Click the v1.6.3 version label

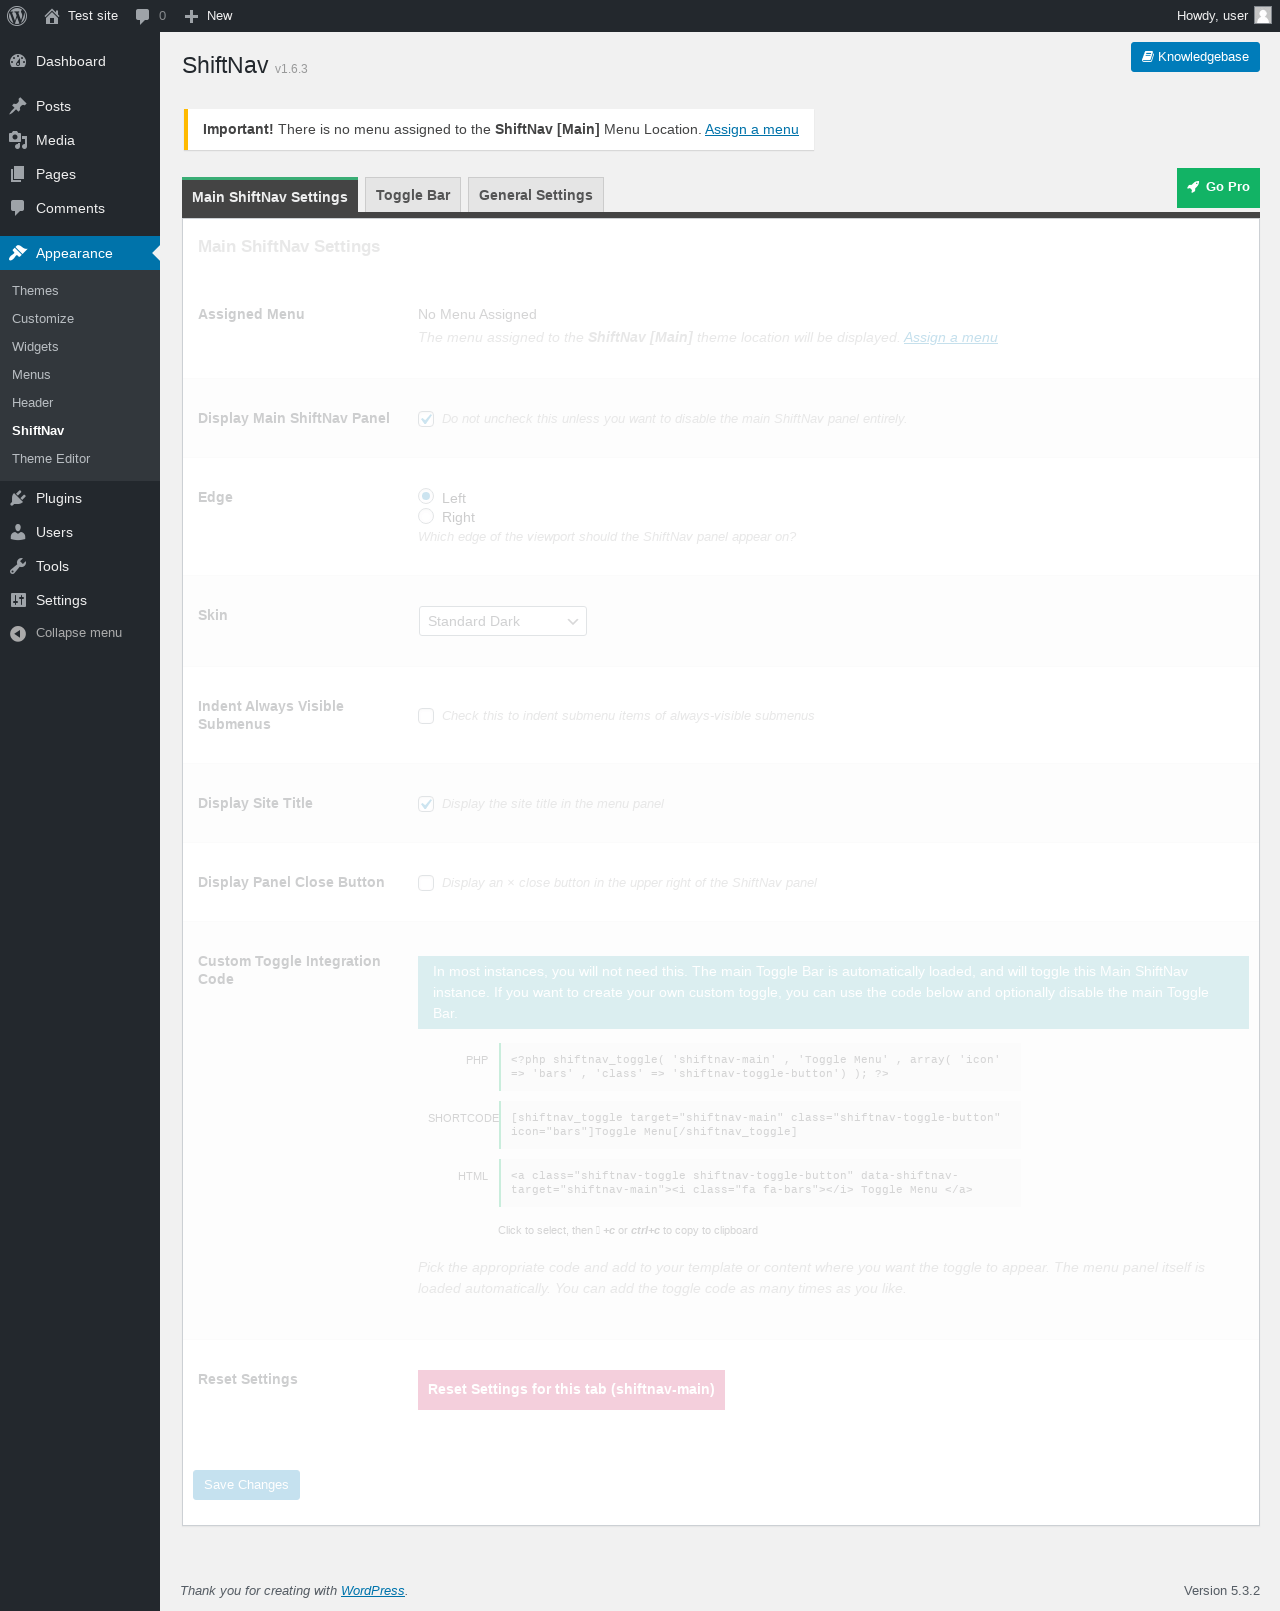pyautogui.click(x=291, y=69)
